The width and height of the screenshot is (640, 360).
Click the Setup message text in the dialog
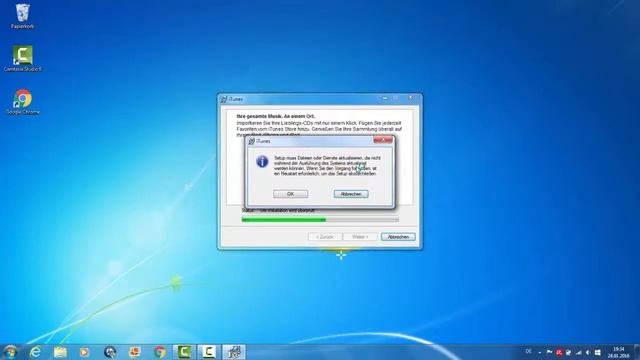(327, 165)
